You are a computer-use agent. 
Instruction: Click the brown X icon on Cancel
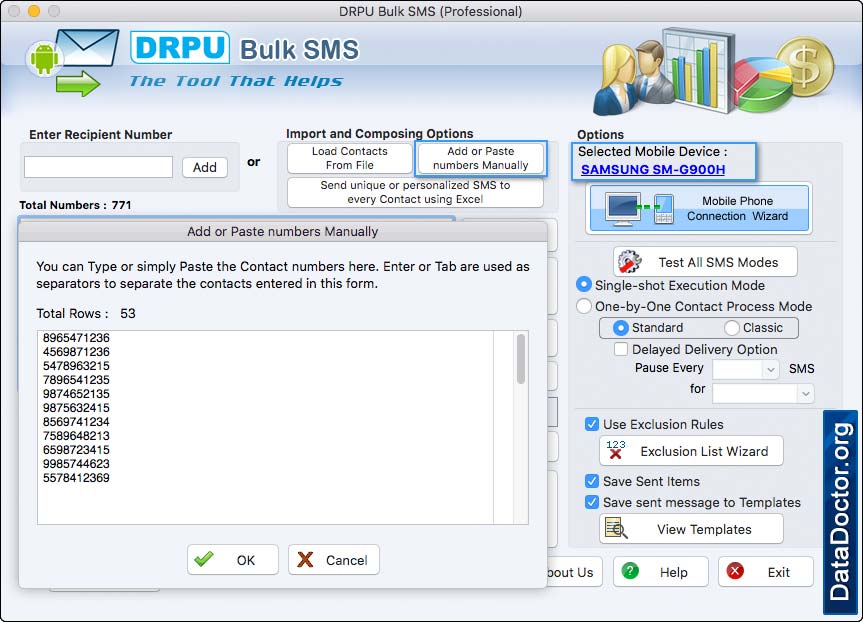pos(305,560)
